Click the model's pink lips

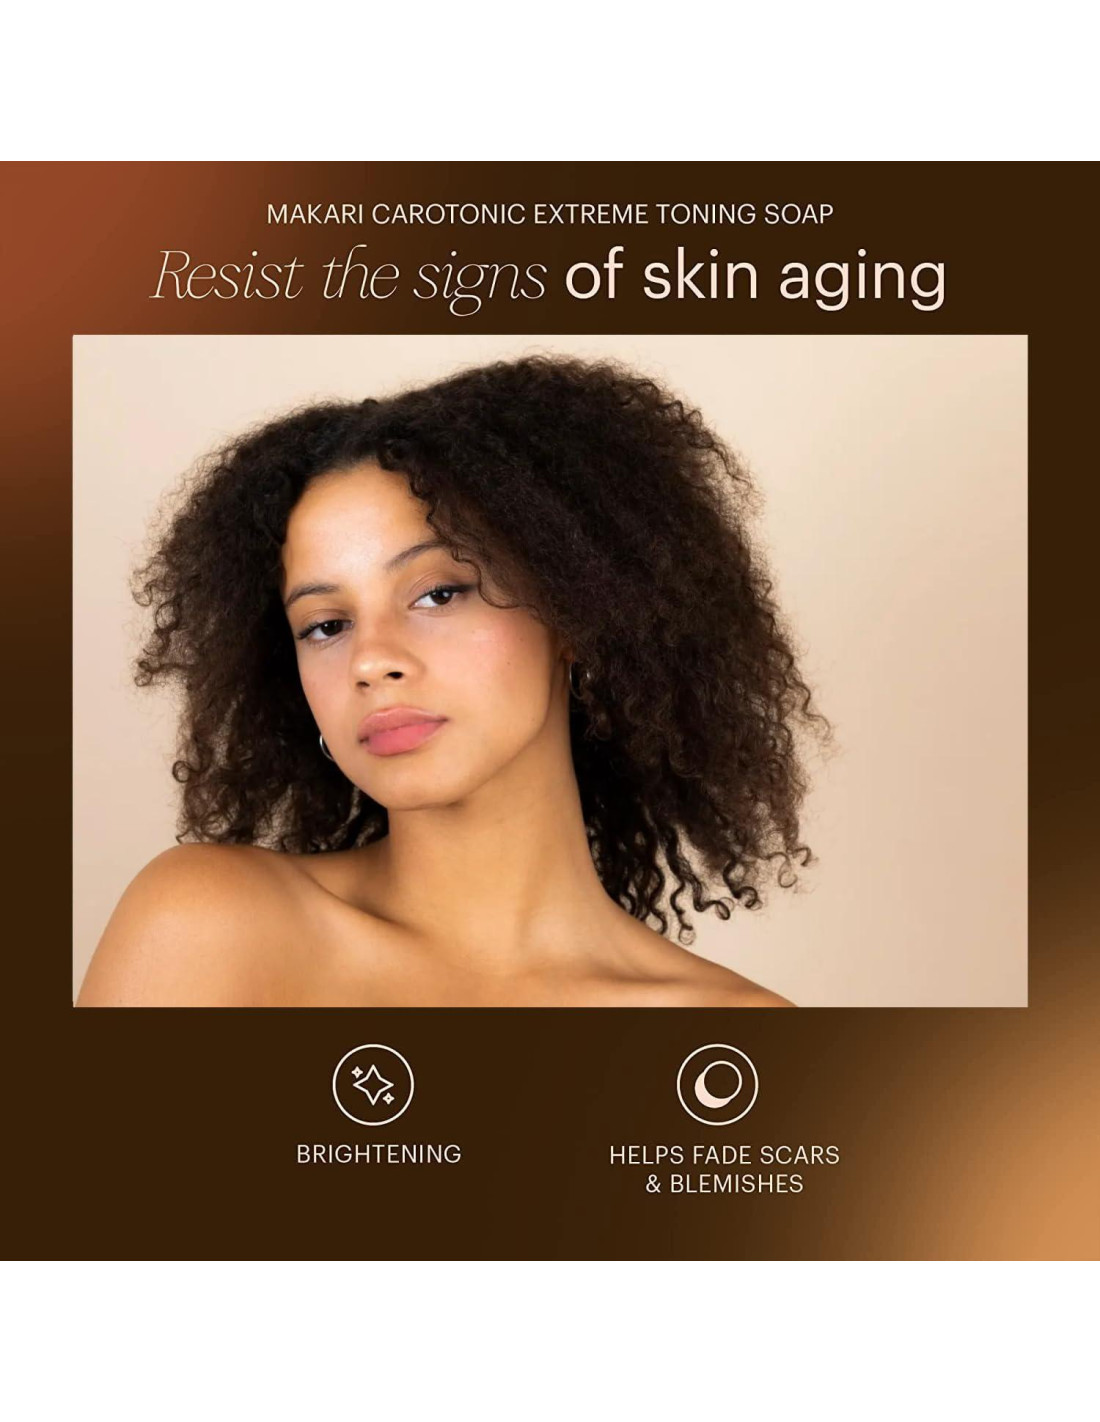click(402, 731)
